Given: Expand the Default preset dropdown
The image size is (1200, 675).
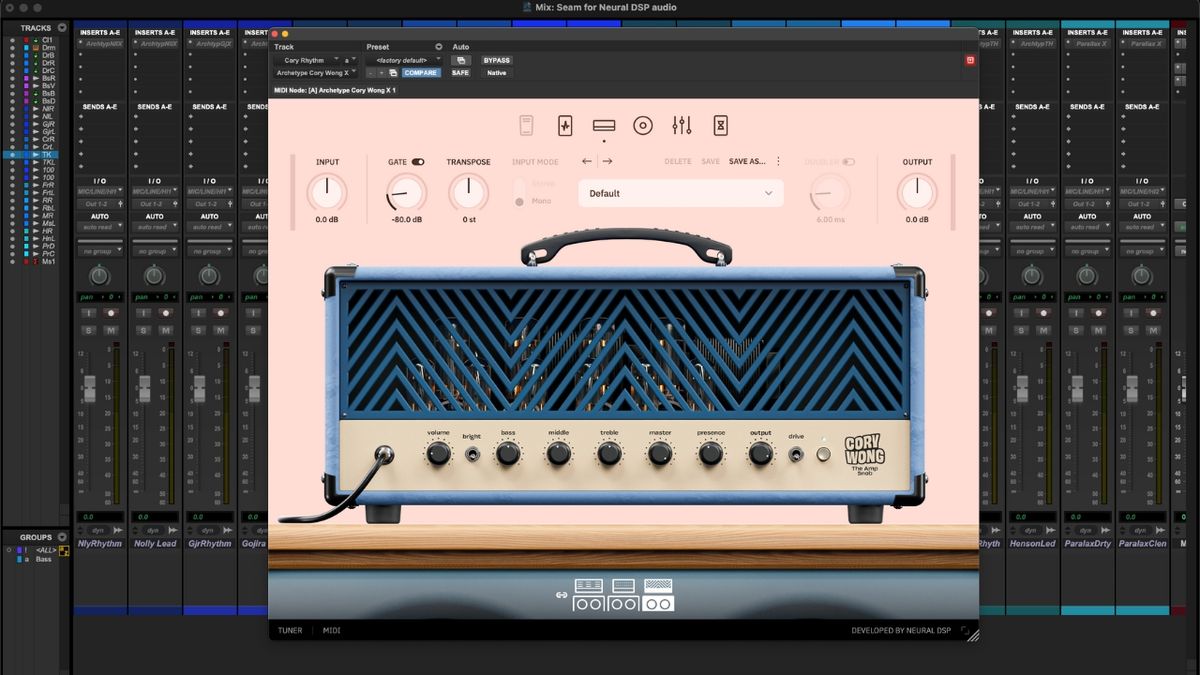Looking at the screenshot, I should click(x=681, y=193).
